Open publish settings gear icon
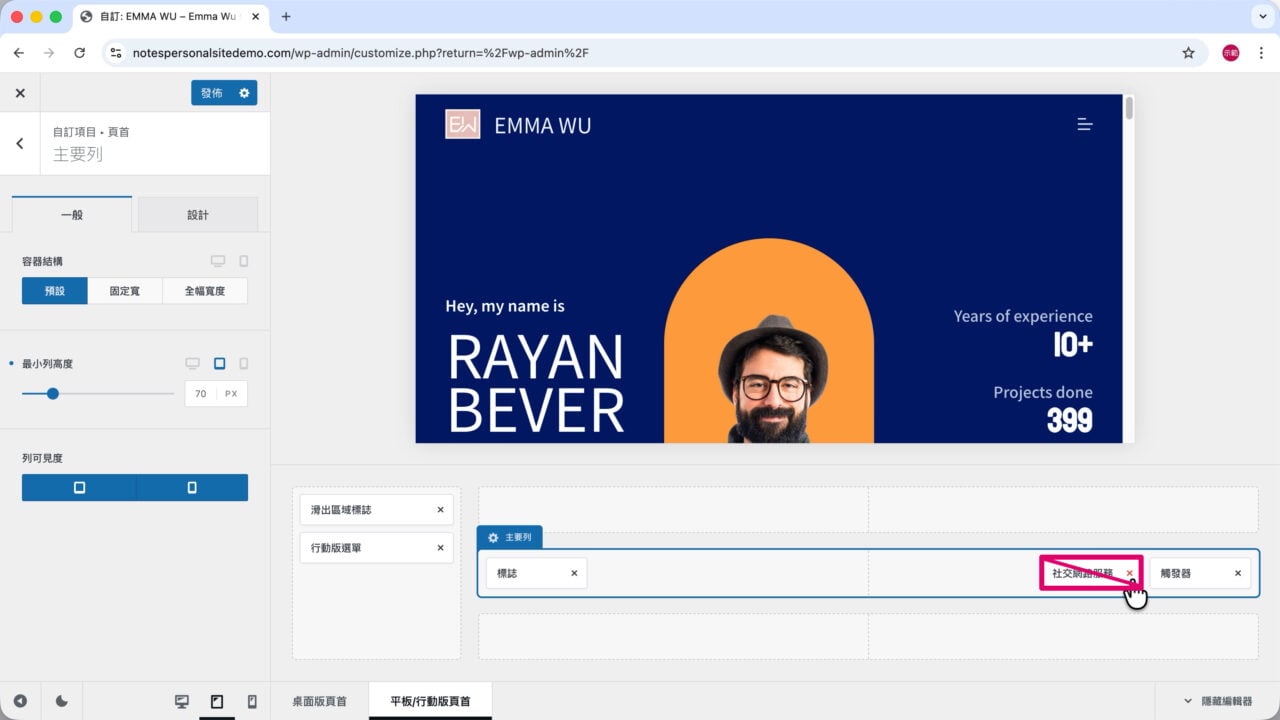This screenshot has width=1280, height=720. coord(244,93)
